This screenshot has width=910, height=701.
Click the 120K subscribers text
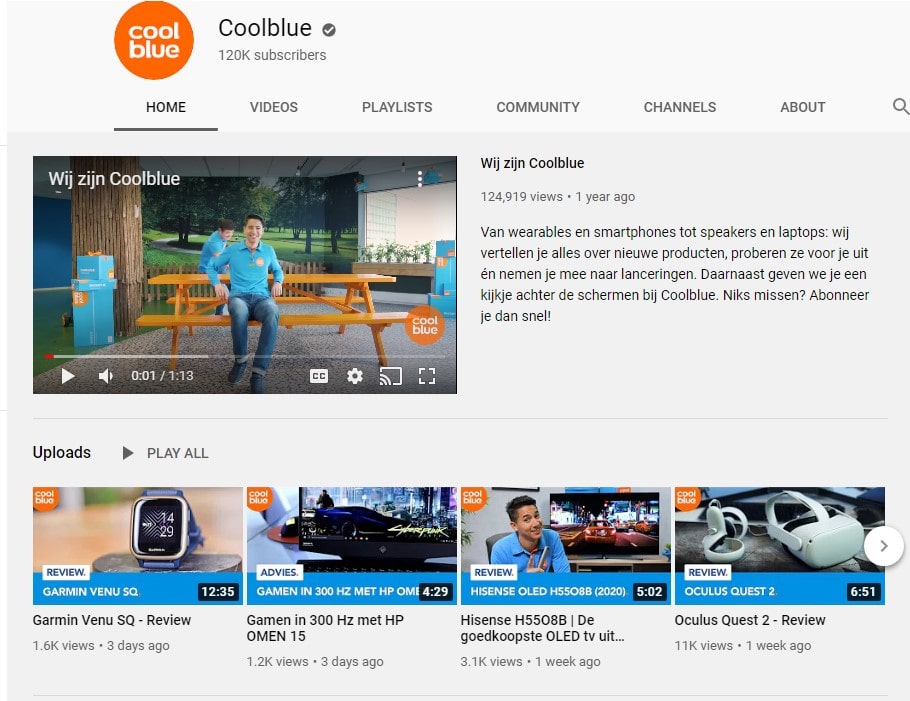272,55
